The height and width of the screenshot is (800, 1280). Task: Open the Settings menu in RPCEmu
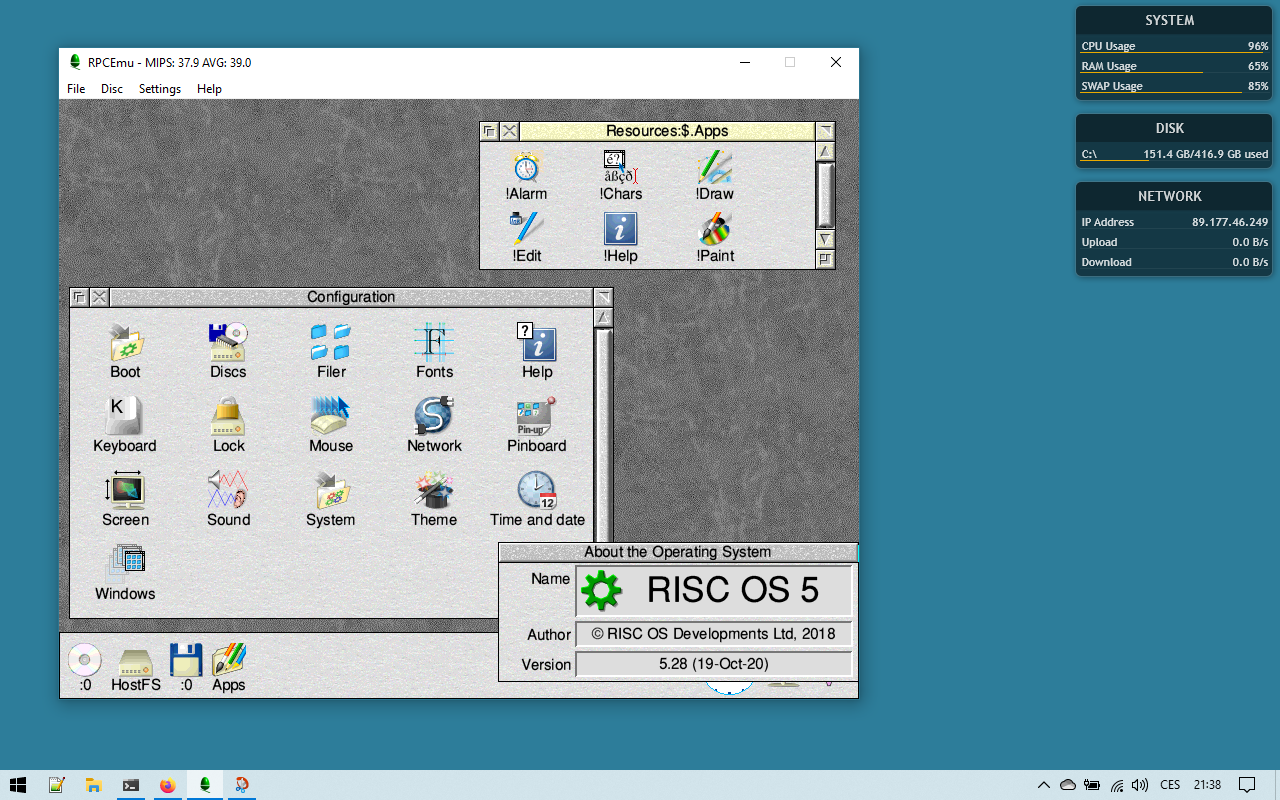coord(160,89)
